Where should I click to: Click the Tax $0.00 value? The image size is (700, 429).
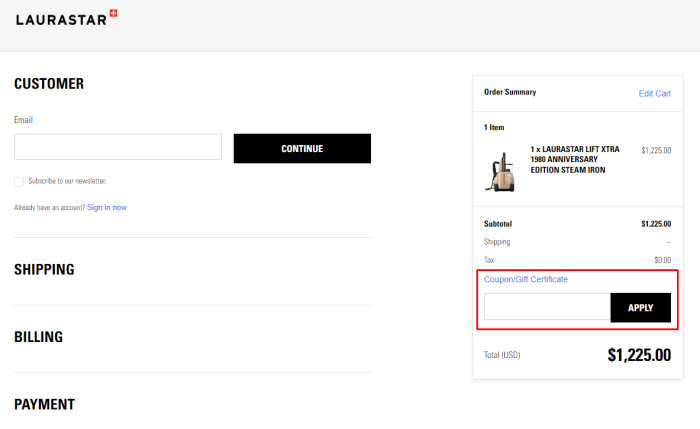click(662, 260)
